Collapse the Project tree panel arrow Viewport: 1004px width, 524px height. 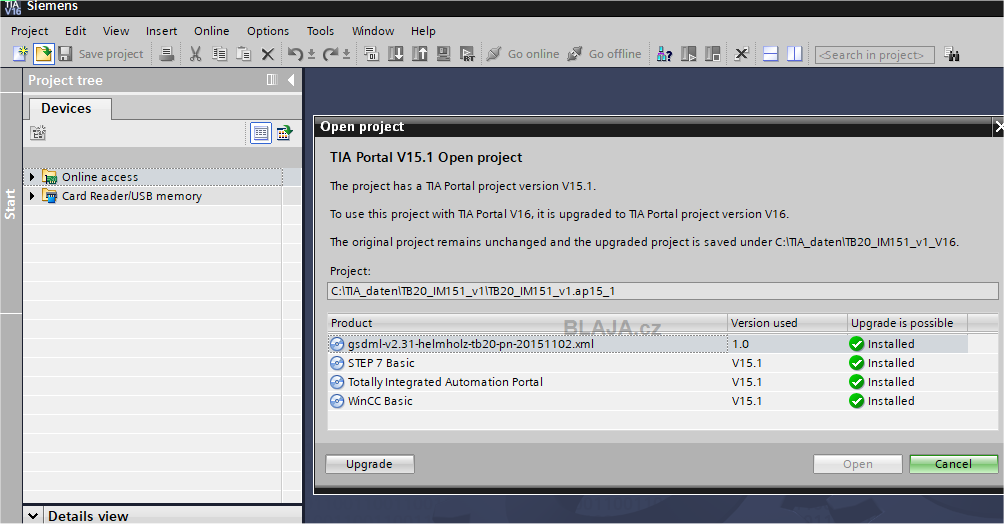tap(291, 80)
